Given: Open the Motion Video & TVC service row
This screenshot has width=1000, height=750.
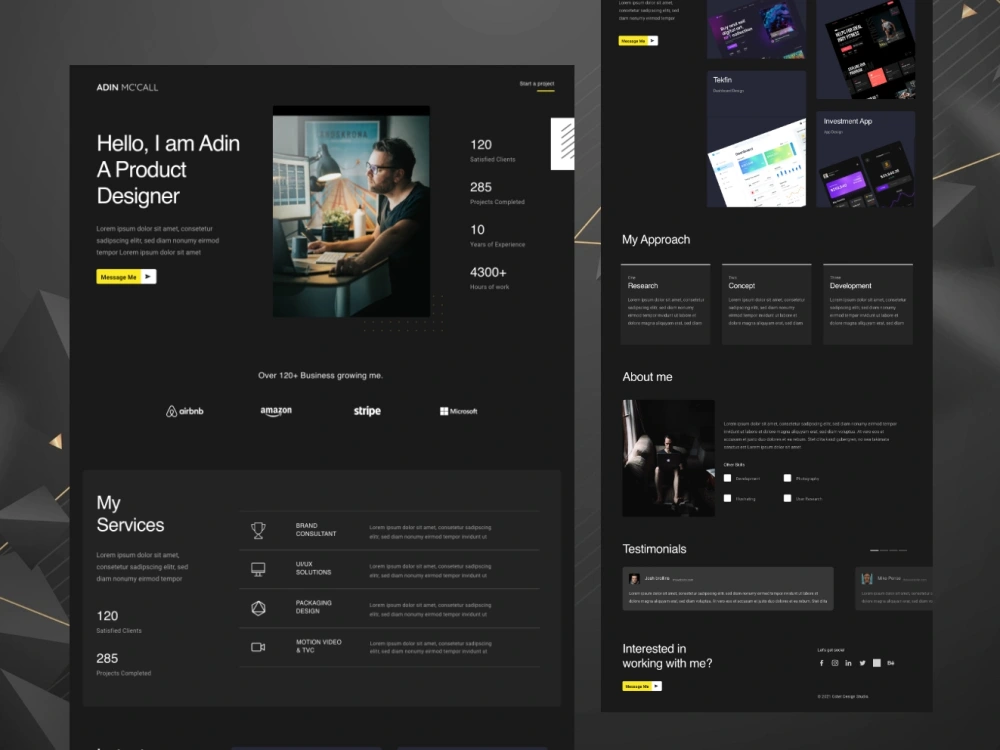Looking at the screenshot, I should coord(389,647).
